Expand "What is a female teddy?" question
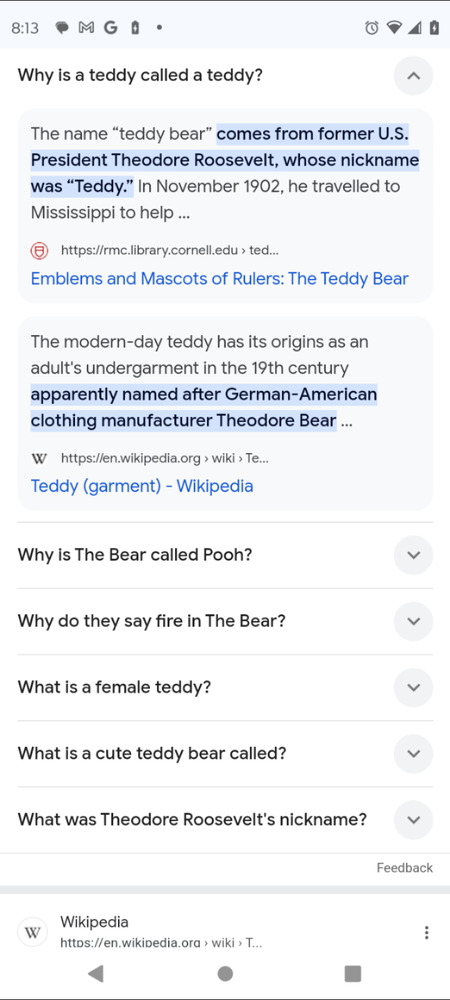 [x=413, y=688]
